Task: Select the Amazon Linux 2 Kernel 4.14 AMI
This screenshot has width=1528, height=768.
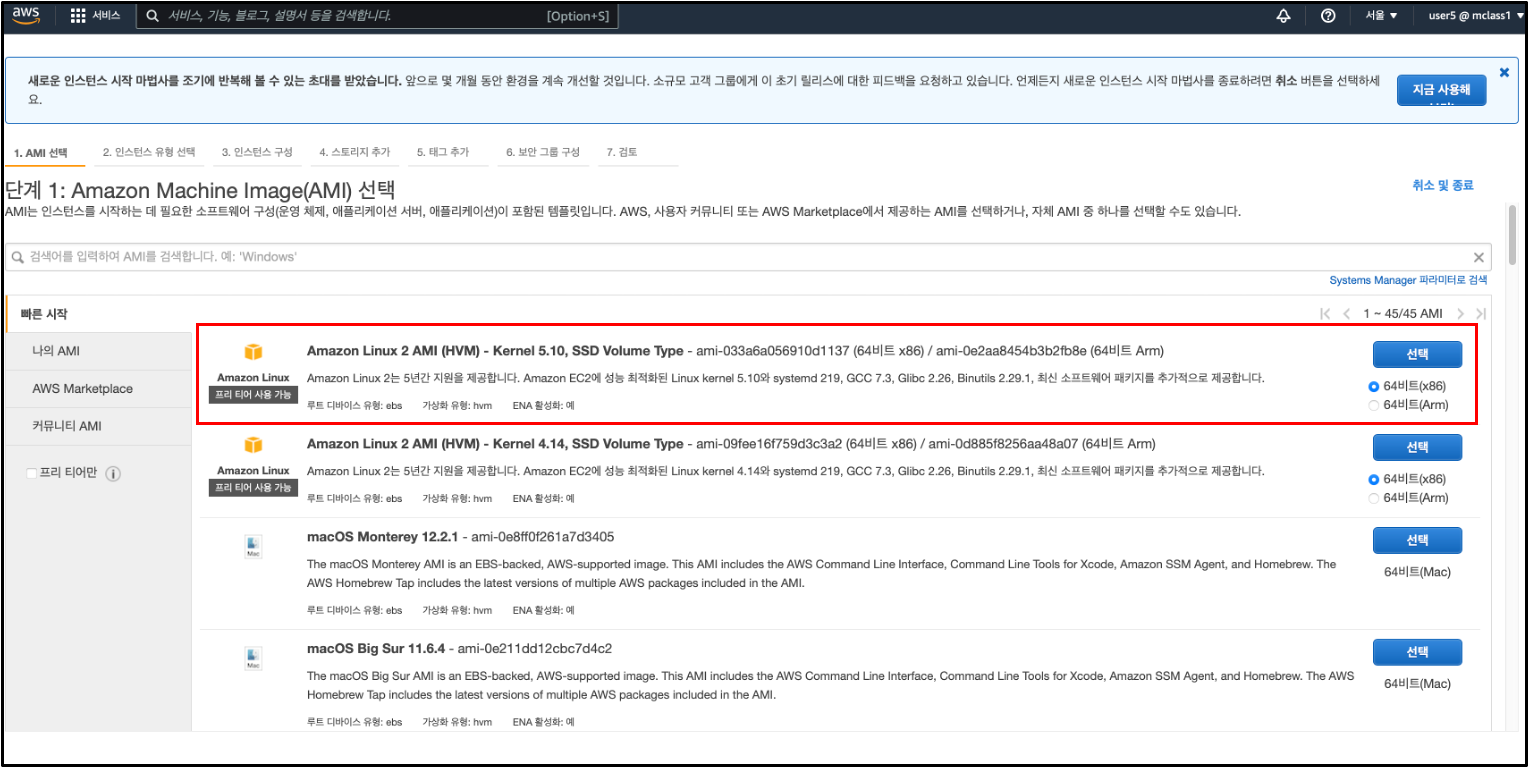Action: point(1417,447)
